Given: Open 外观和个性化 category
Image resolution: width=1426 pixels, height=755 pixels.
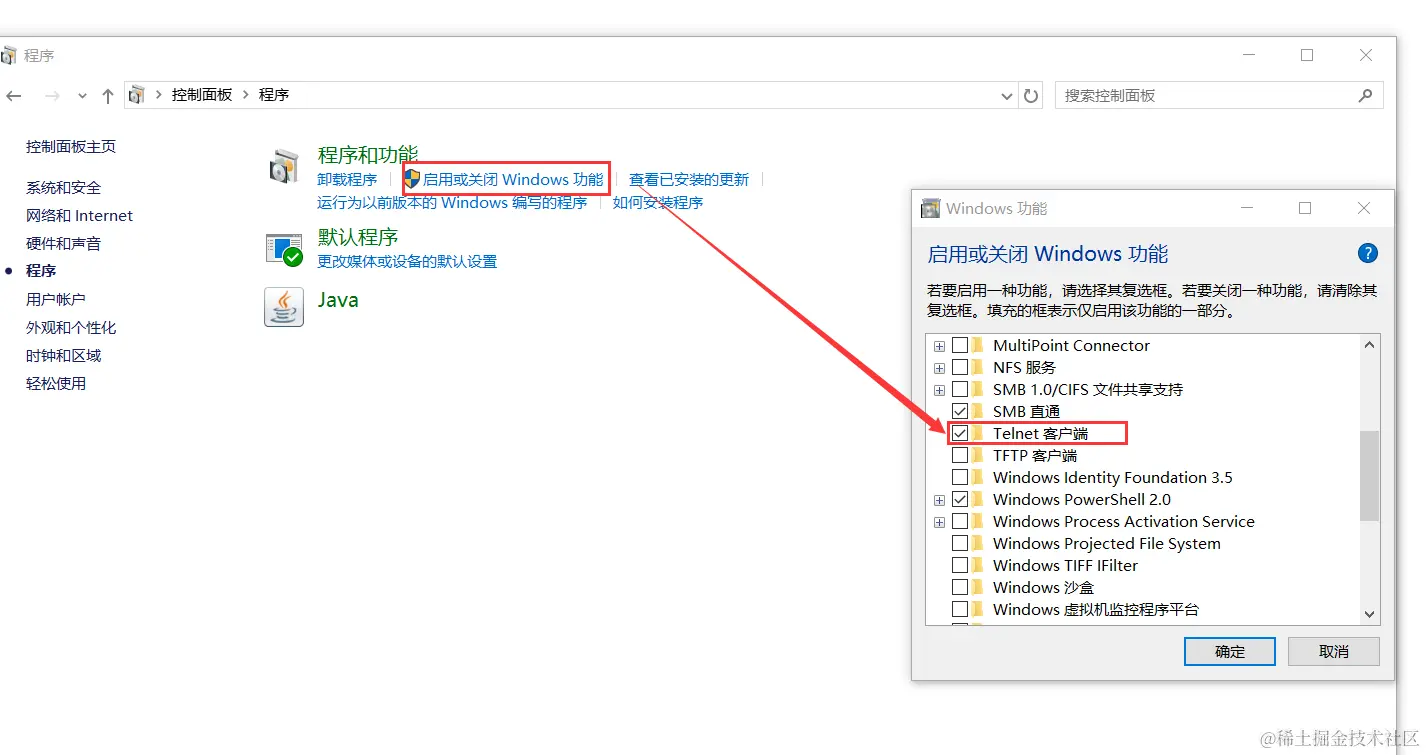Looking at the screenshot, I should click(x=71, y=328).
